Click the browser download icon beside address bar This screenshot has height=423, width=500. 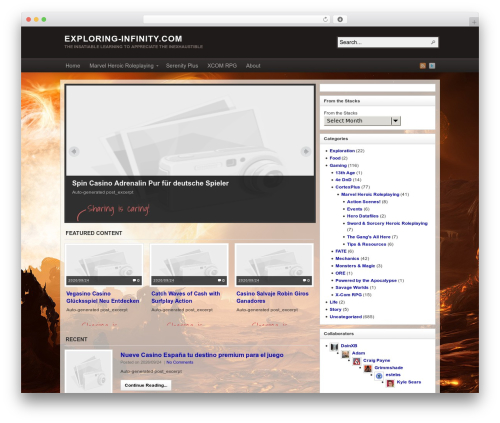tap(340, 19)
